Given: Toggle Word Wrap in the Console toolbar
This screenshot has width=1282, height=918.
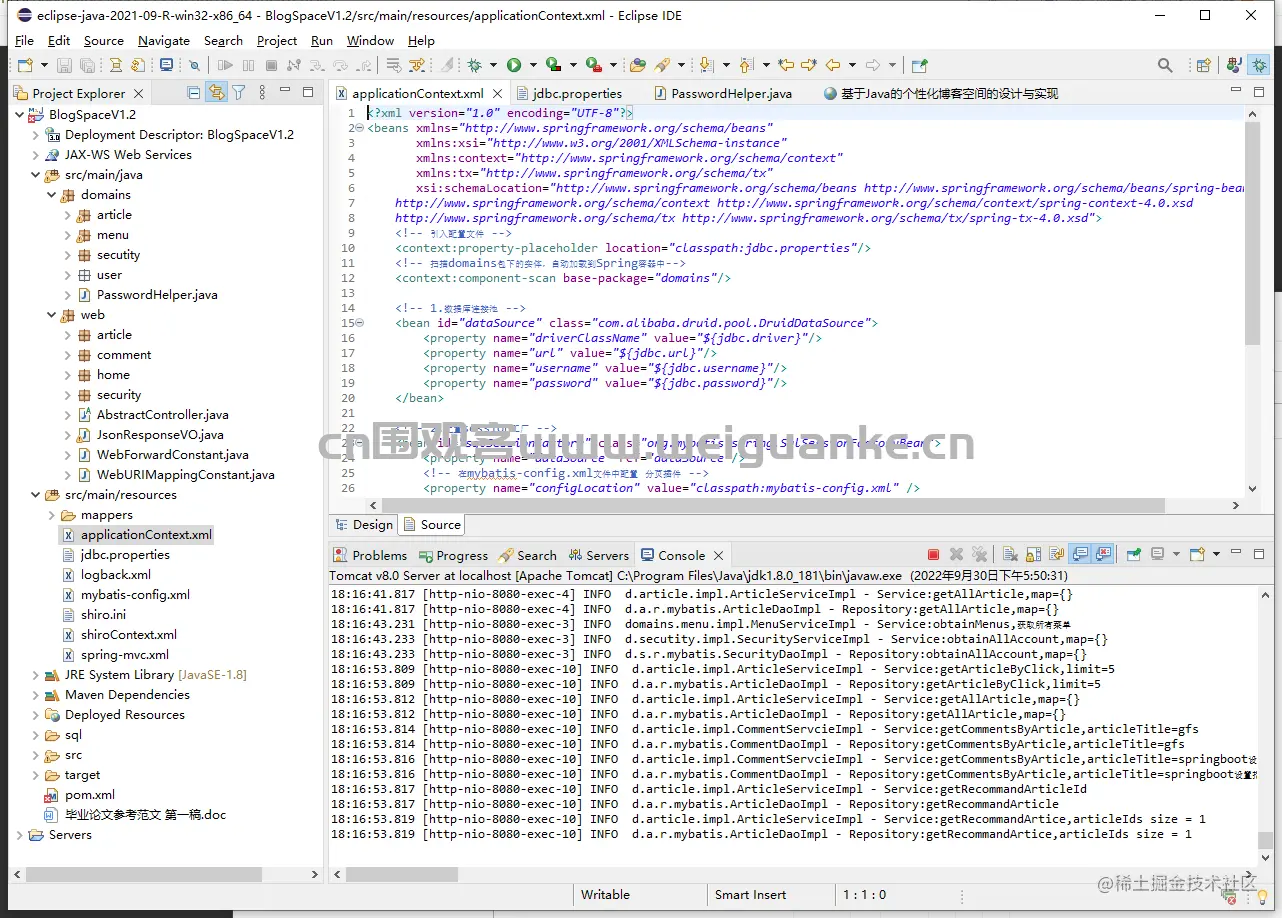Looking at the screenshot, I should [x=1055, y=555].
